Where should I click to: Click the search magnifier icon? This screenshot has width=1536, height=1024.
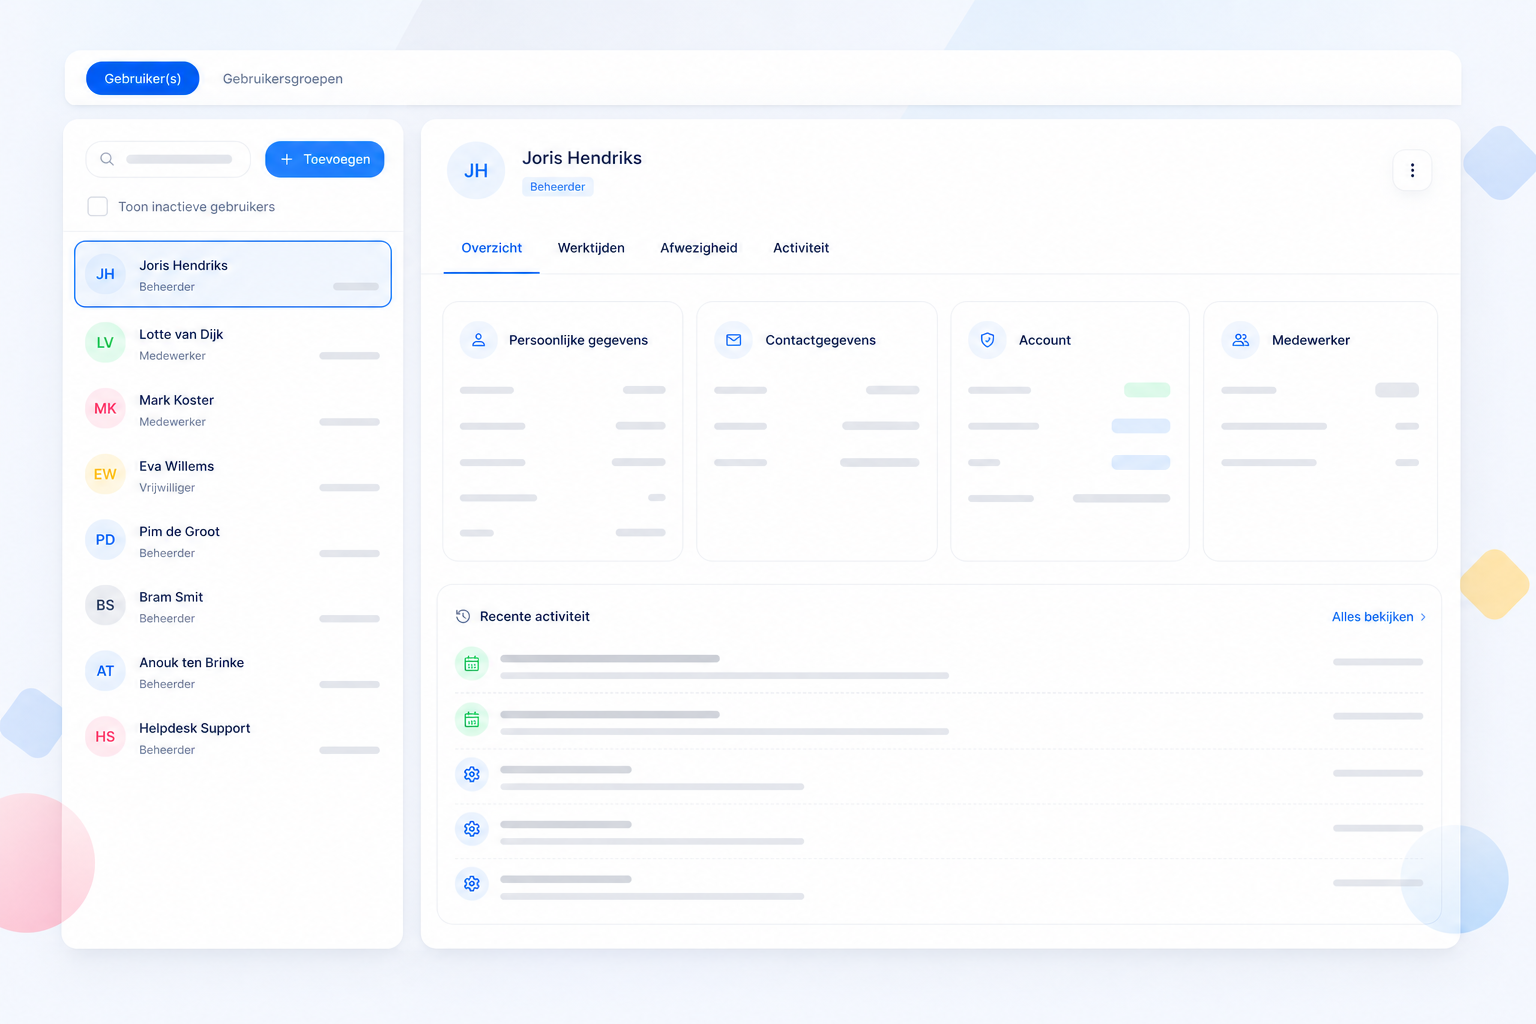tap(107, 159)
